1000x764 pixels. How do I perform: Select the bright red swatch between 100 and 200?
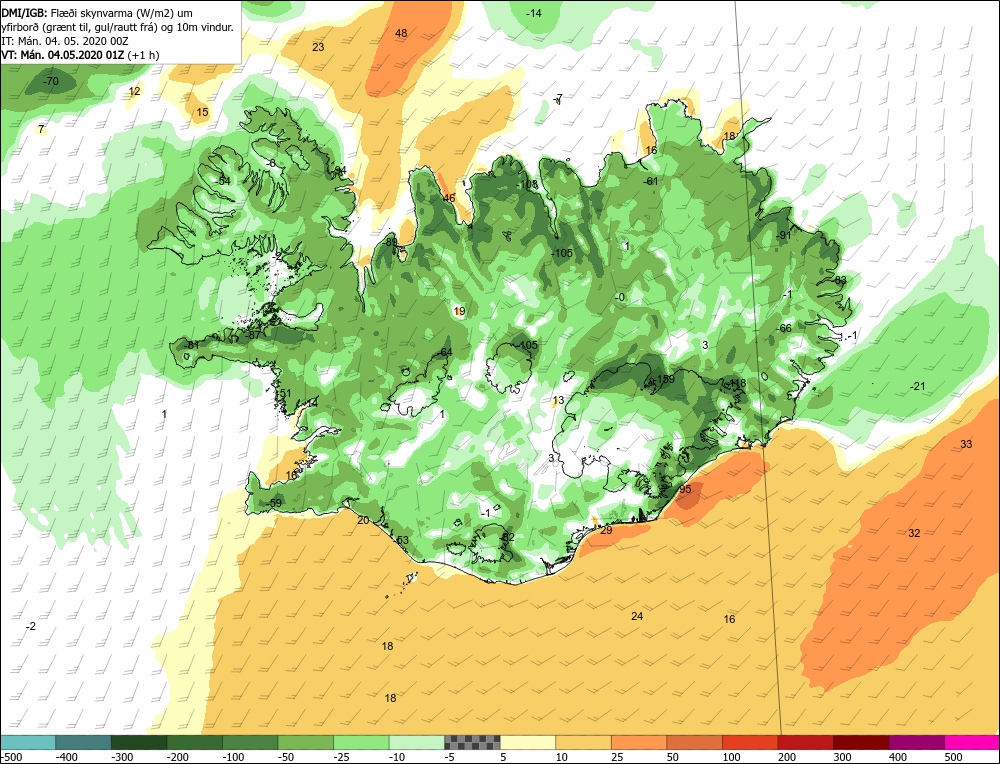point(749,742)
